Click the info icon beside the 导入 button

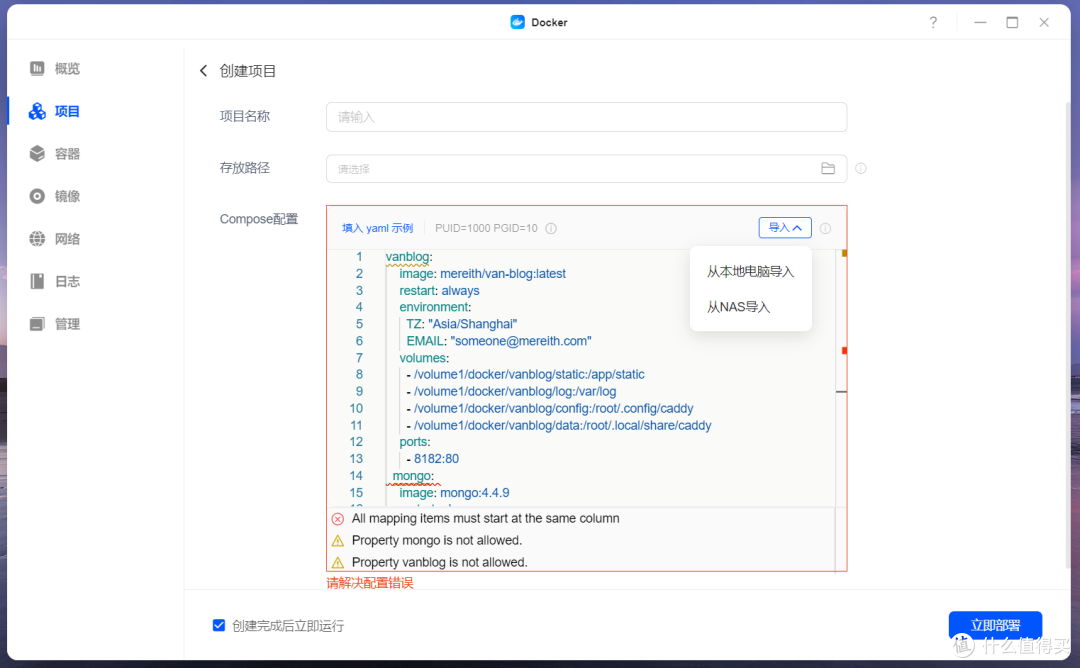[825, 228]
